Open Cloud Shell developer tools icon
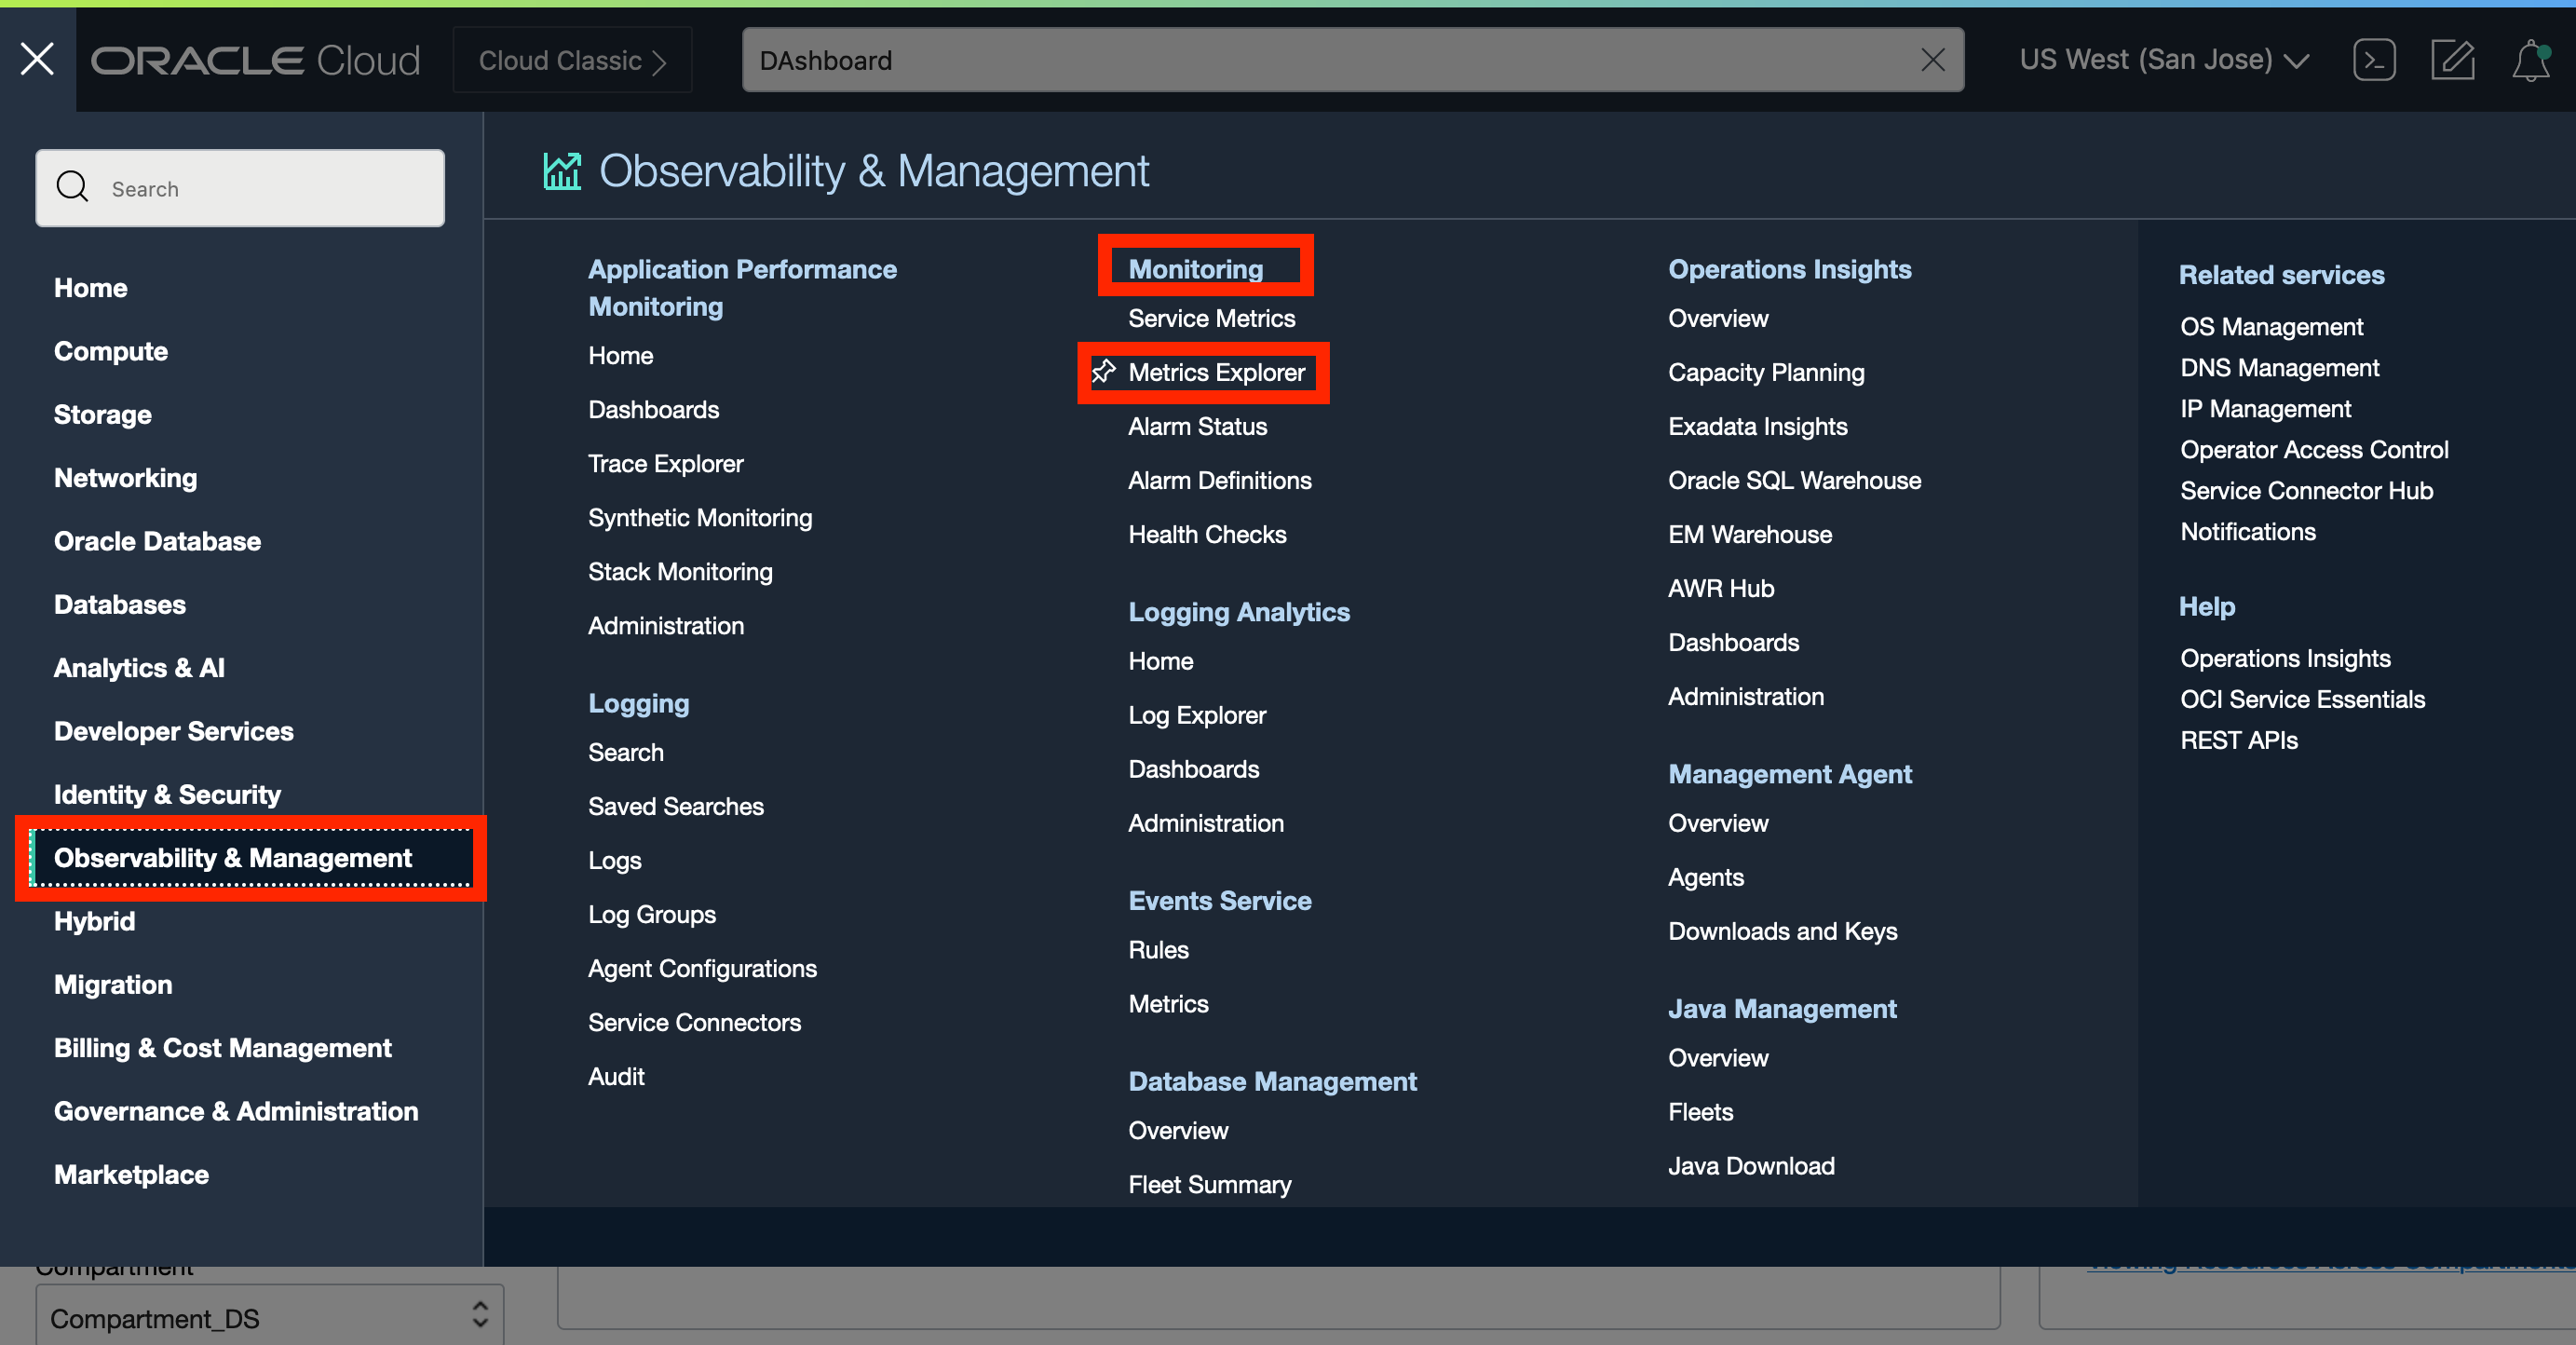The width and height of the screenshot is (2576, 1345). [x=2373, y=60]
